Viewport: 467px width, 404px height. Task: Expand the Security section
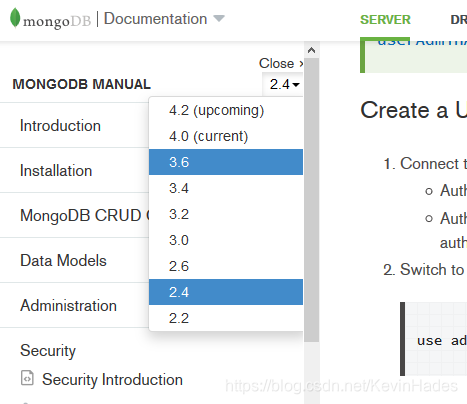(48, 351)
